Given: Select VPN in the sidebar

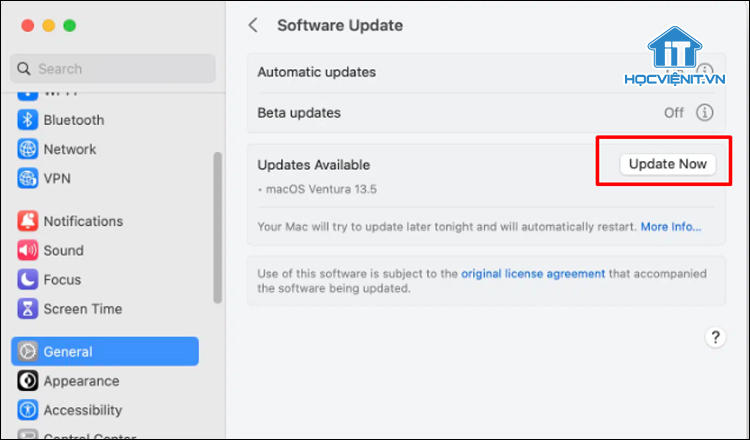Looking at the screenshot, I should tap(57, 178).
